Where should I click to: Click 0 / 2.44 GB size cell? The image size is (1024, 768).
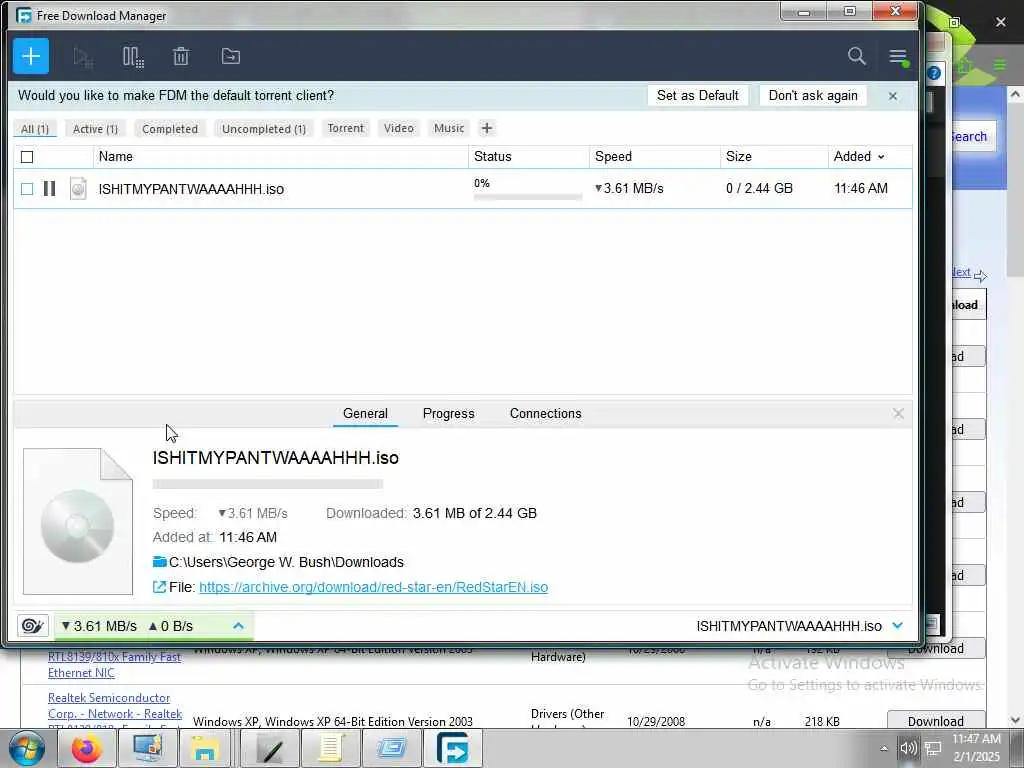tap(759, 189)
